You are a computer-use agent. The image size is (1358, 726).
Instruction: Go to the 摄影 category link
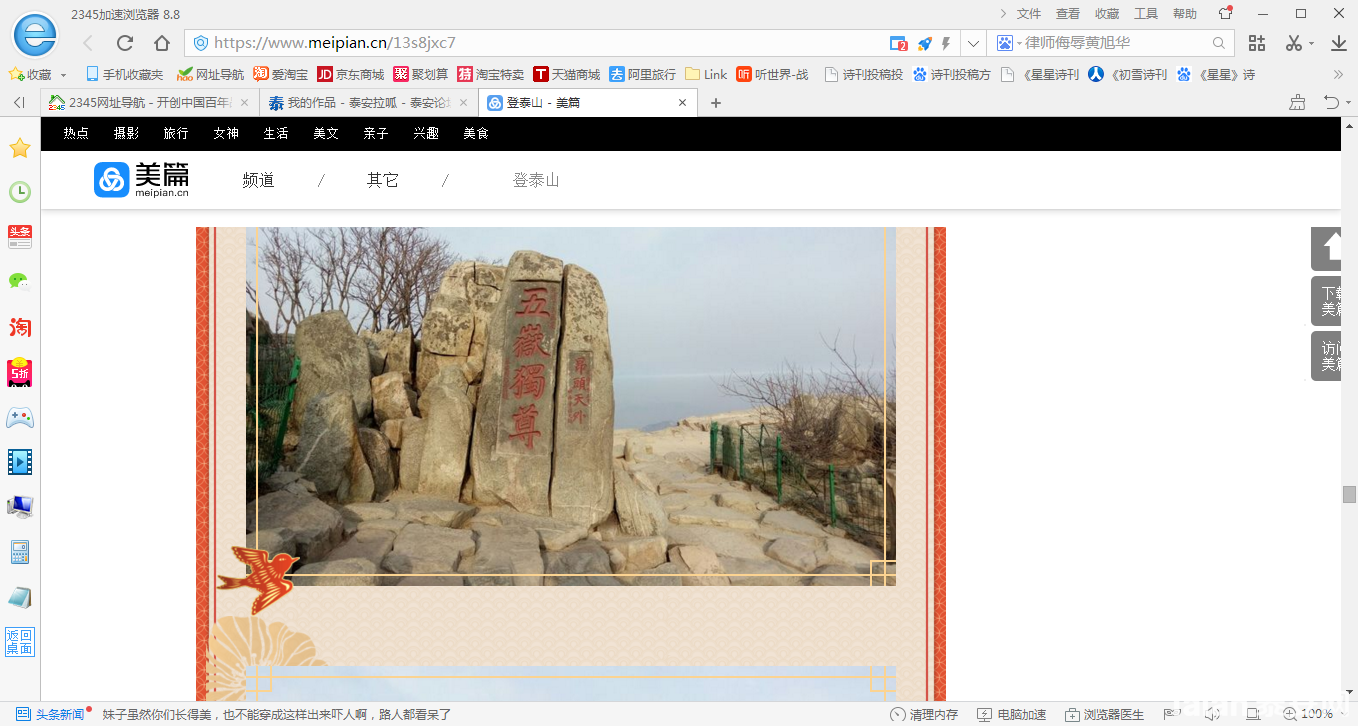[x=126, y=133]
